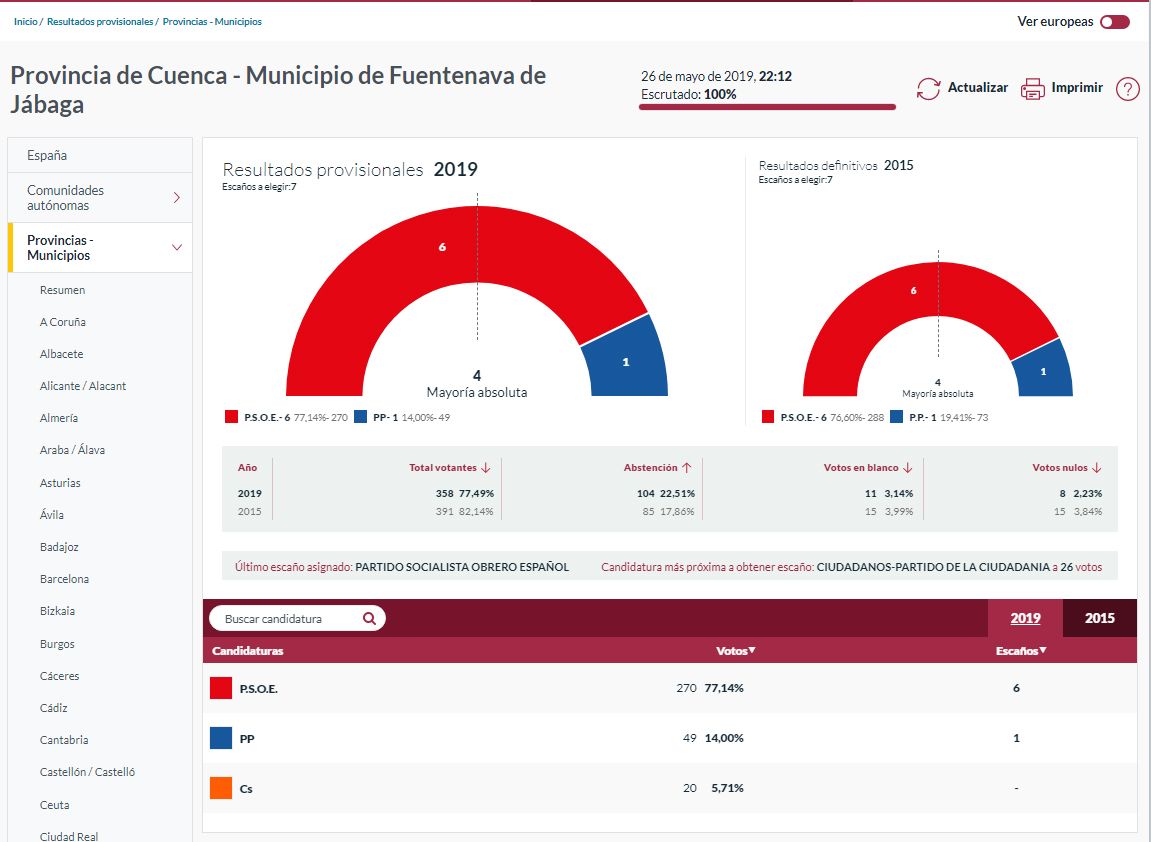1151x842 pixels.
Task: Click the Imprimir printer icon
Action: [1032, 88]
